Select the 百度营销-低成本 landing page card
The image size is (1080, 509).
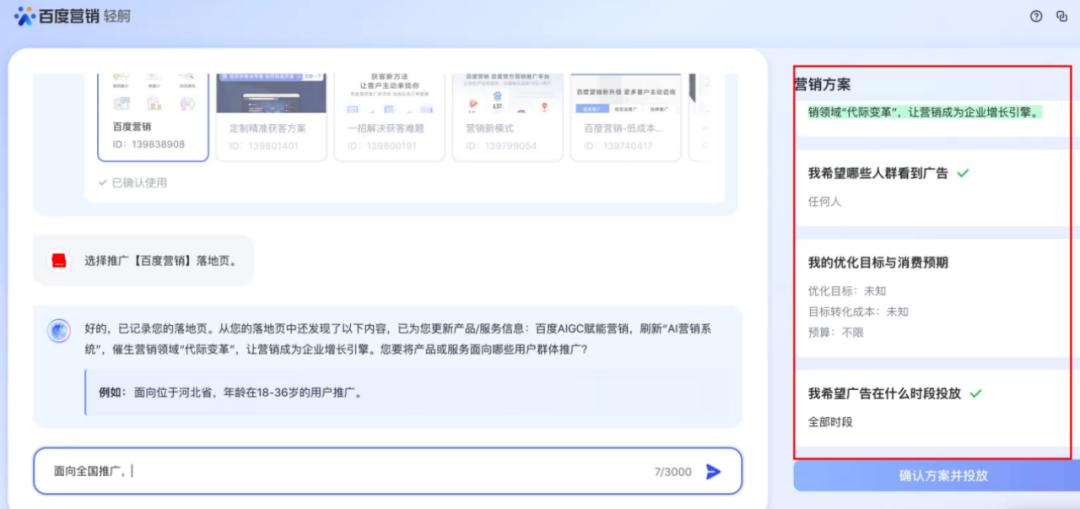[x=626, y=116]
